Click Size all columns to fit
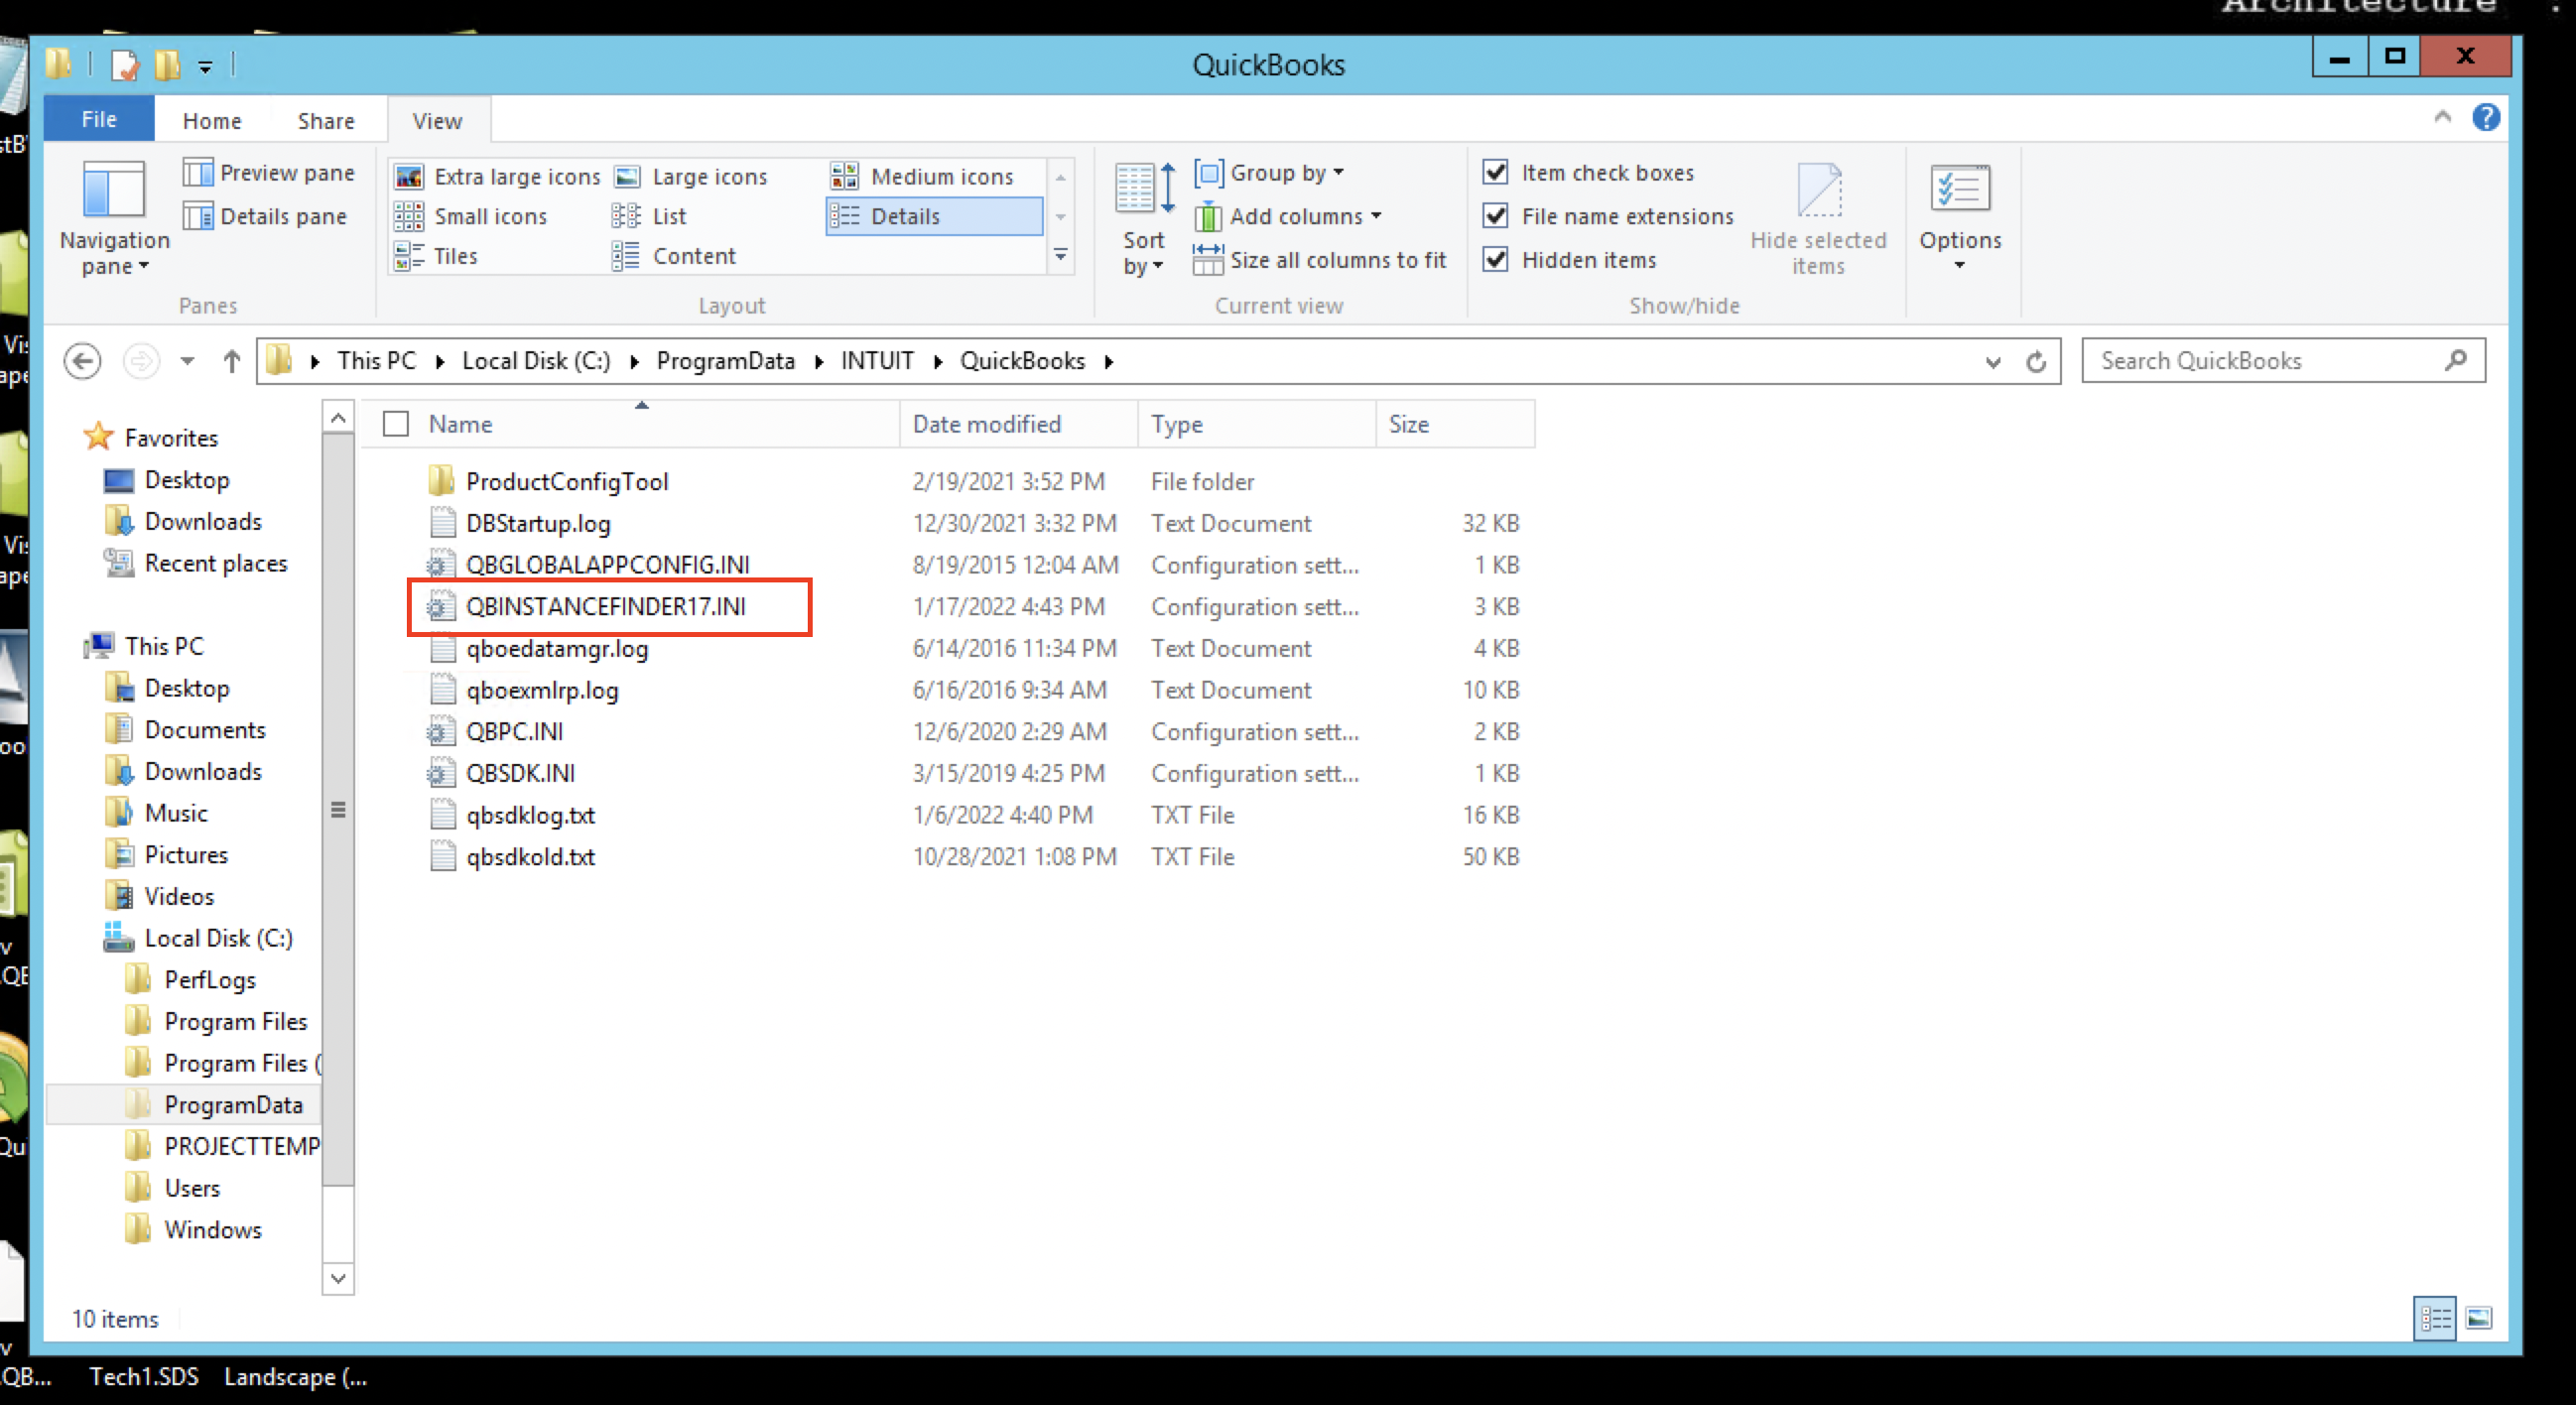The image size is (2576, 1405). pyautogui.click(x=1319, y=260)
